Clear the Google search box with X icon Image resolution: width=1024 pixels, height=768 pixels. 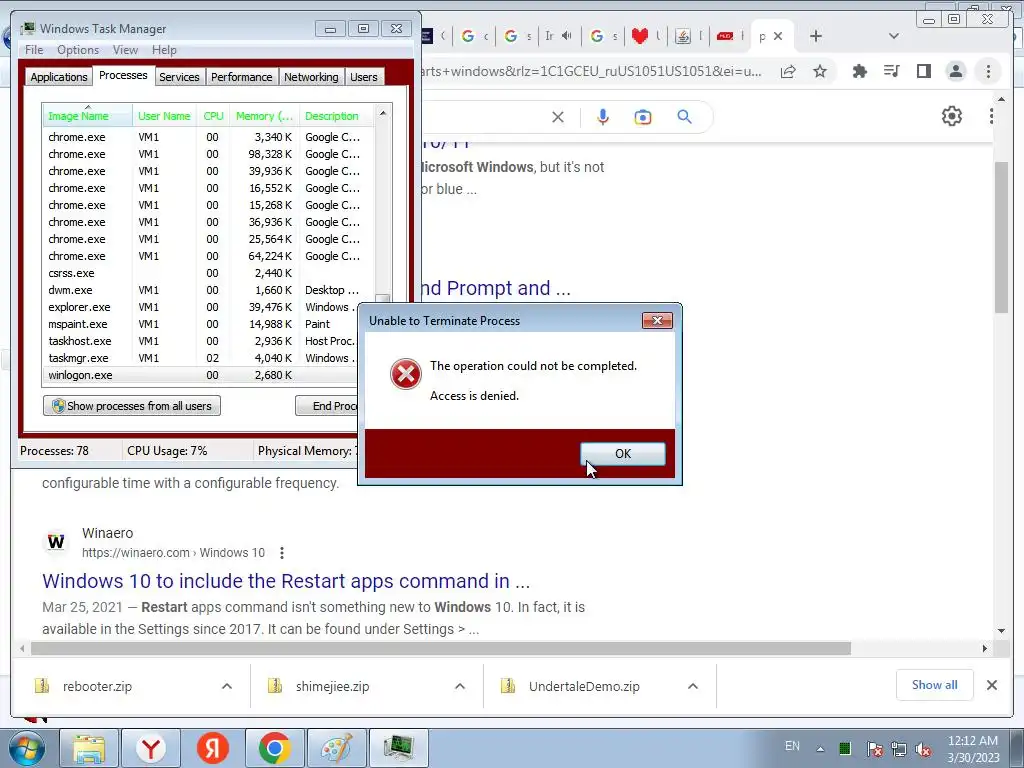pyautogui.click(x=558, y=117)
